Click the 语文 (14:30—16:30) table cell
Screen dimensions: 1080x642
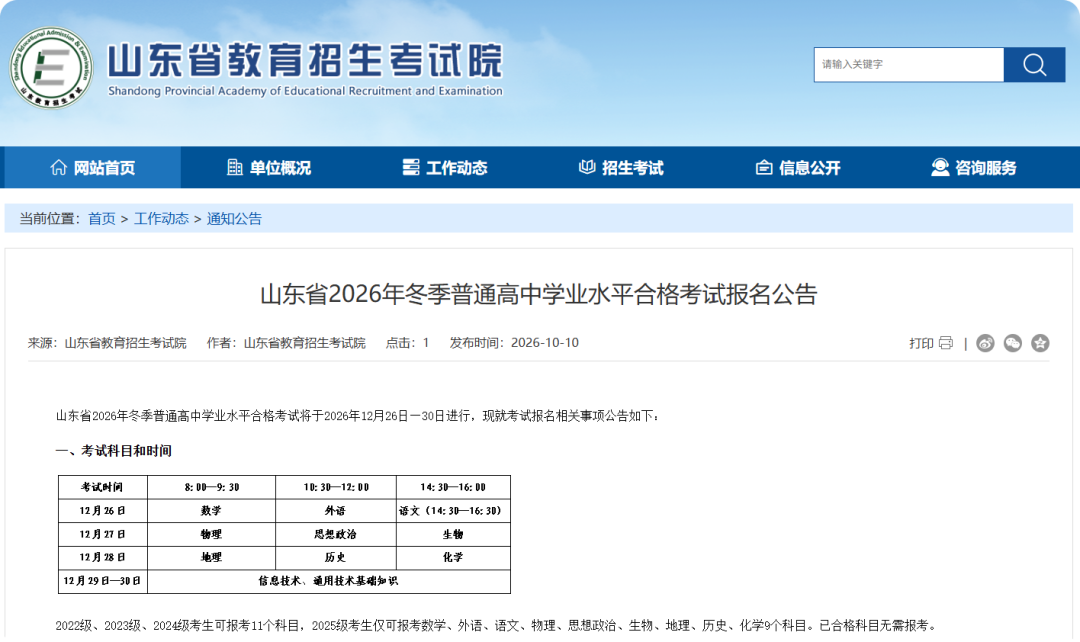point(453,510)
